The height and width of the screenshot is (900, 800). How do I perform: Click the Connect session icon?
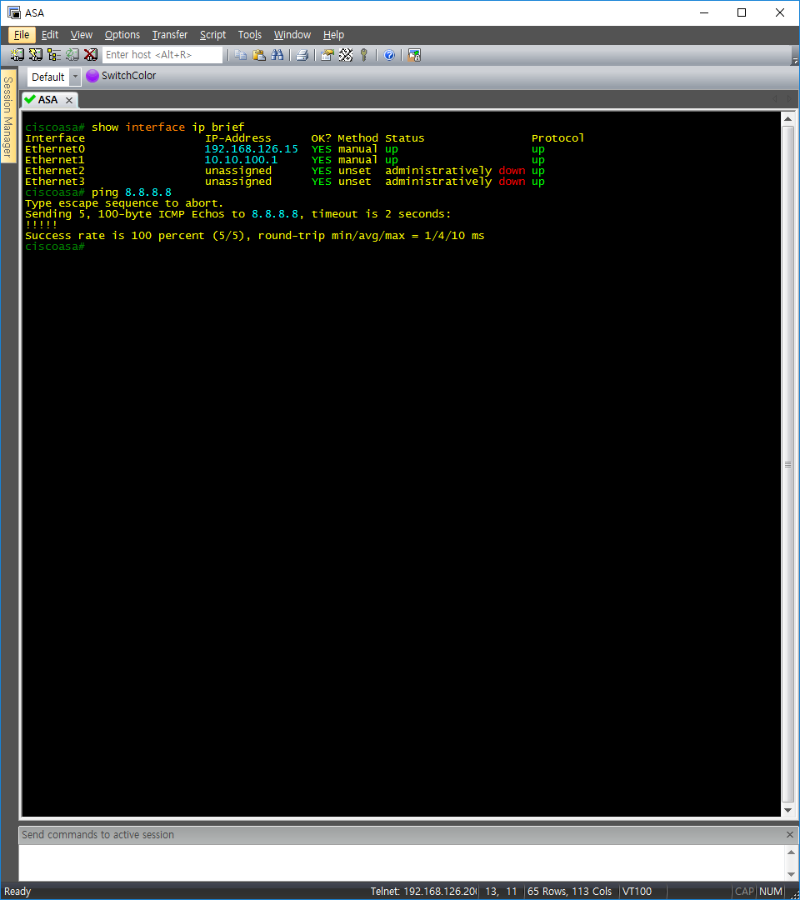pos(17,55)
